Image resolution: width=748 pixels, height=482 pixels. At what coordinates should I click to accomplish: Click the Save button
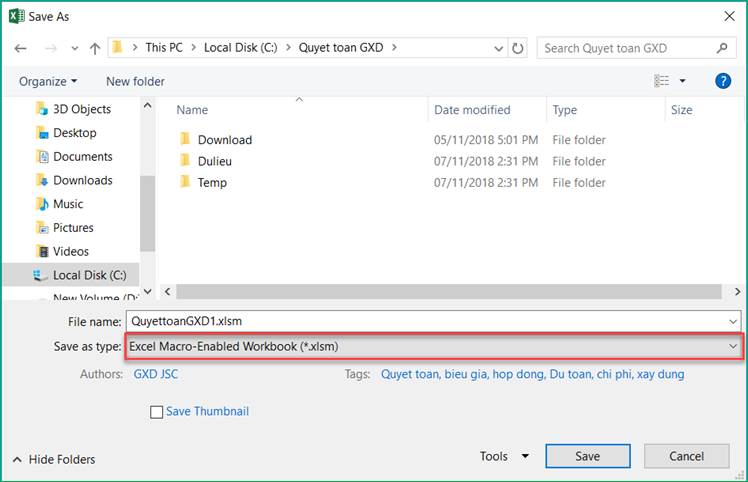pos(587,456)
